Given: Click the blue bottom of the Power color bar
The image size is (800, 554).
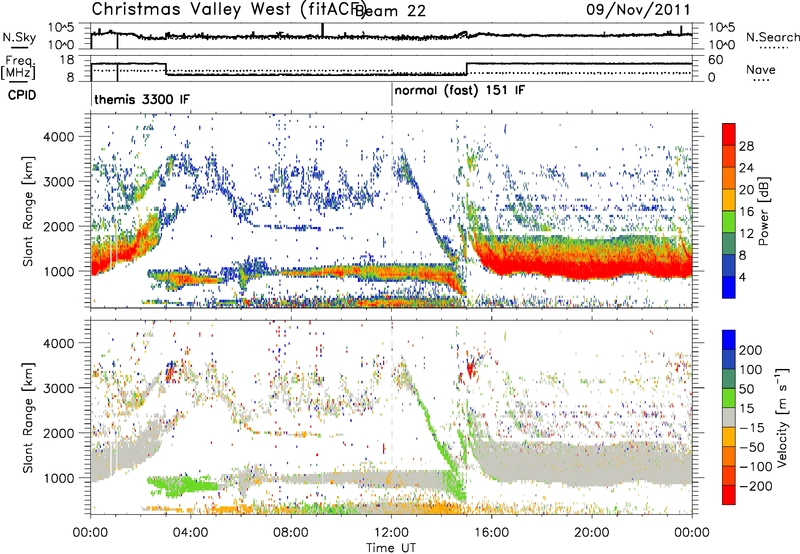Looking at the screenshot, I should click(x=729, y=288).
